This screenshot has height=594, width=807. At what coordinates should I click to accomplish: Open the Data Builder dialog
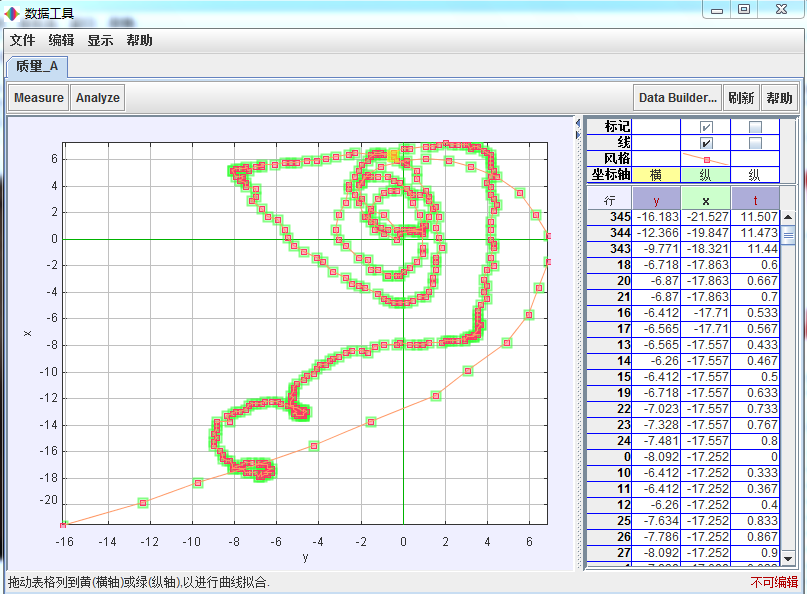point(679,98)
